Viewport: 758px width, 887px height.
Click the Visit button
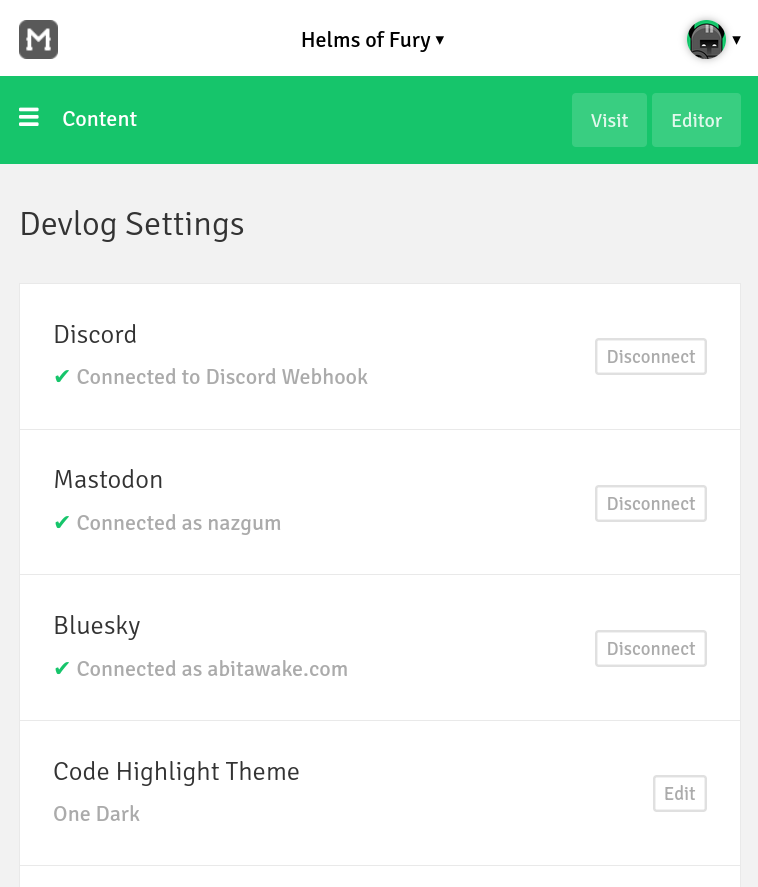609,120
